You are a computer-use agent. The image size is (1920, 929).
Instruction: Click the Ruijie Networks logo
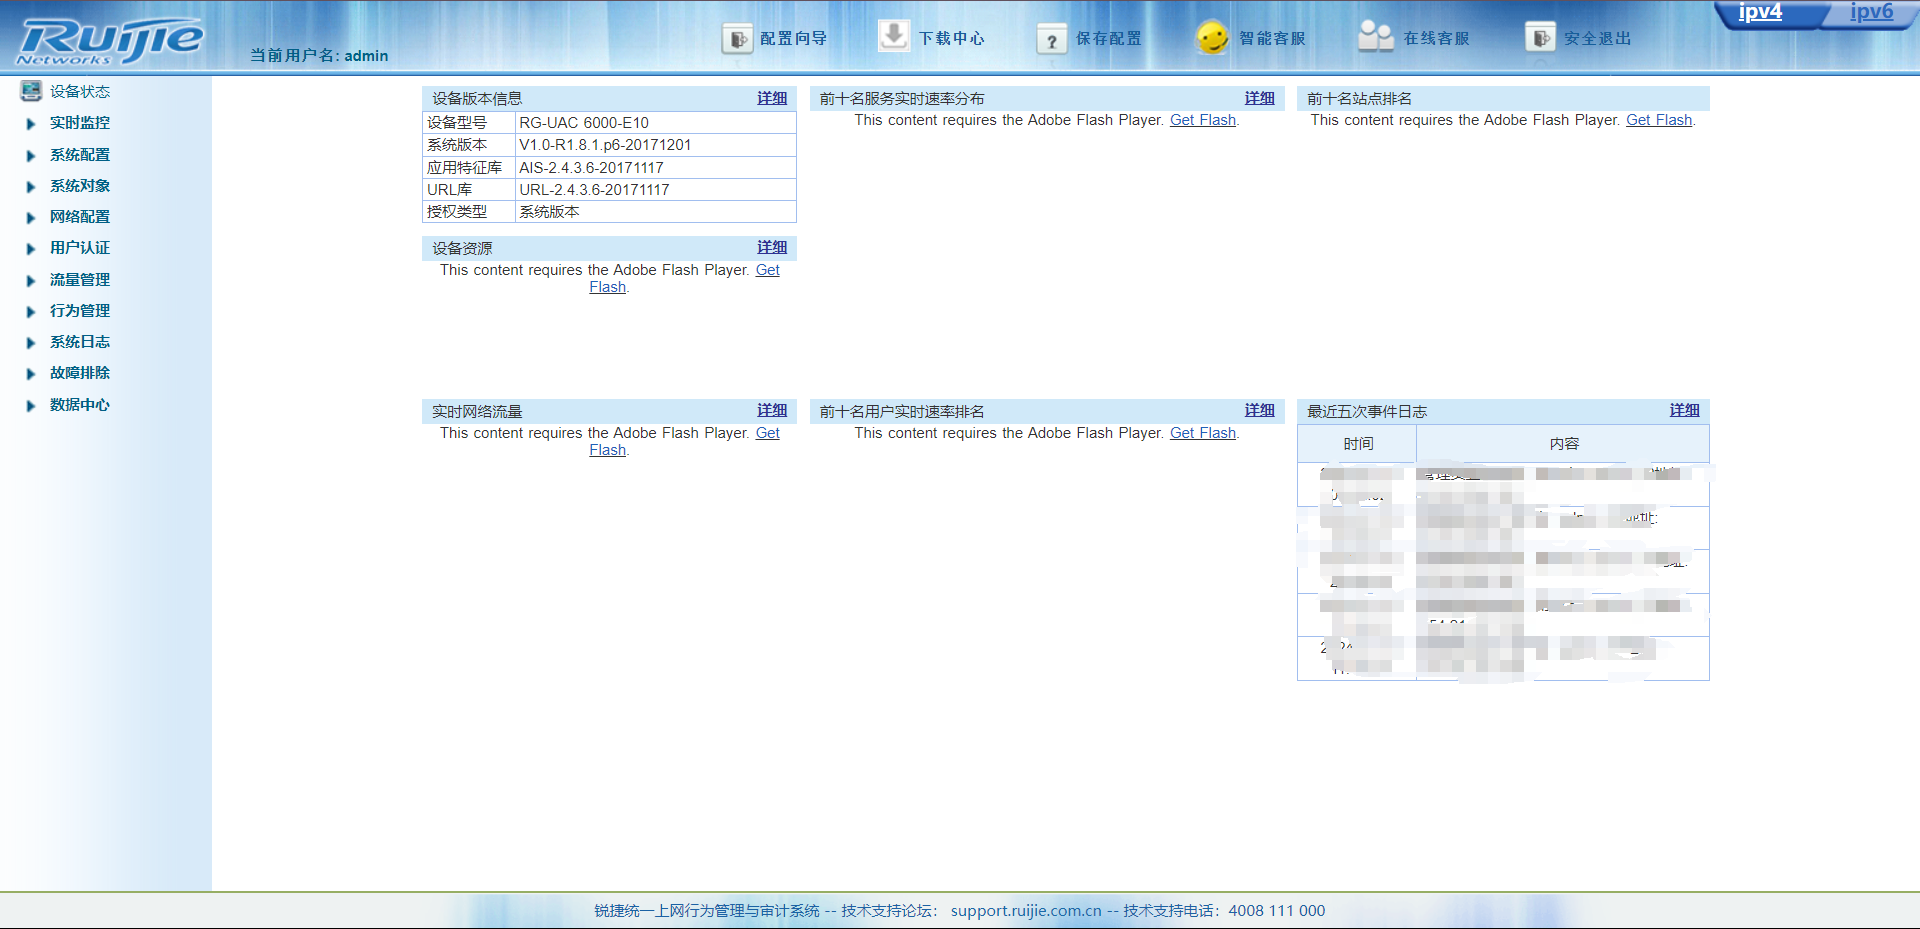[110, 41]
